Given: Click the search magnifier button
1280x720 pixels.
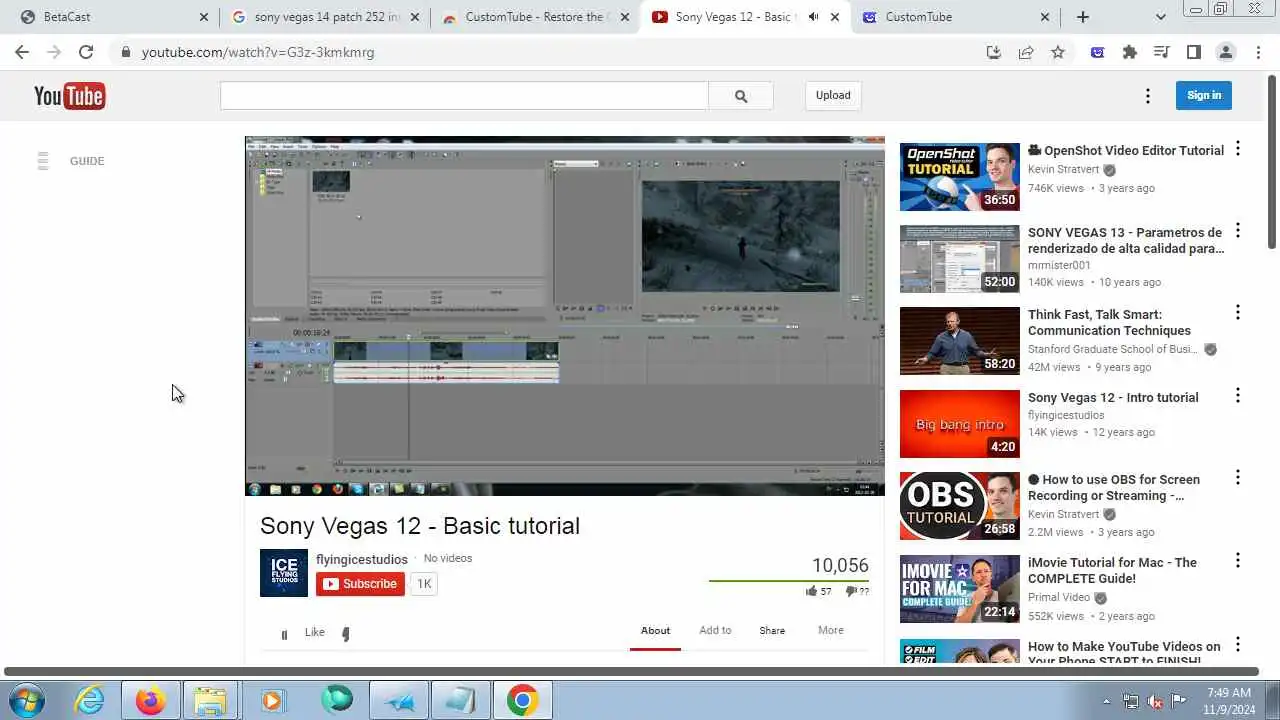Looking at the screenshot, I should (x=741, y=96).
